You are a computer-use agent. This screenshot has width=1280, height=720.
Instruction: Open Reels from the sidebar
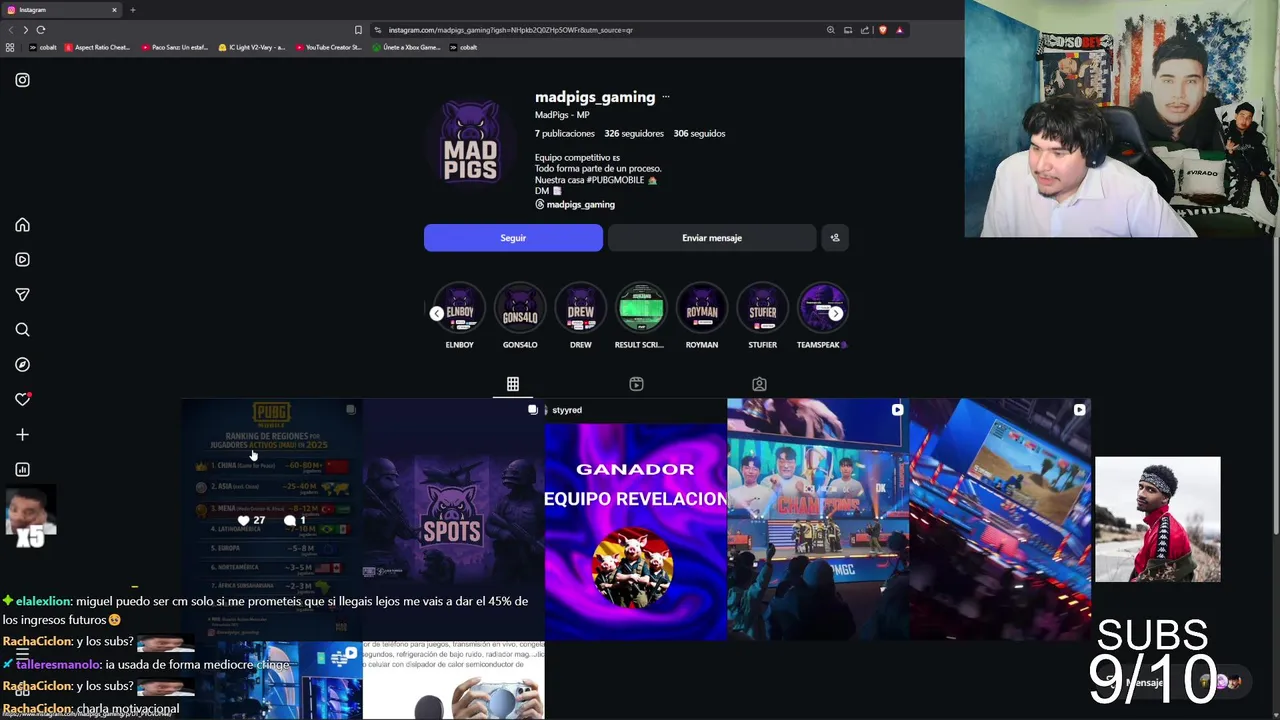click(22, 260)
